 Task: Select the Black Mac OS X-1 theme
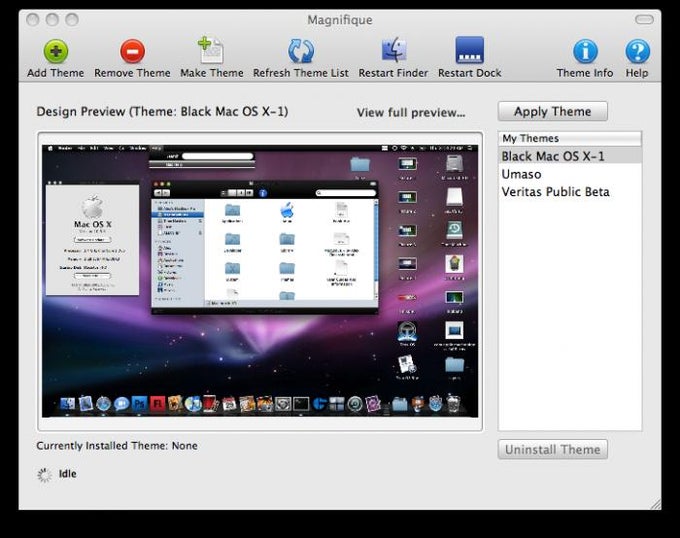pos(570,156)
